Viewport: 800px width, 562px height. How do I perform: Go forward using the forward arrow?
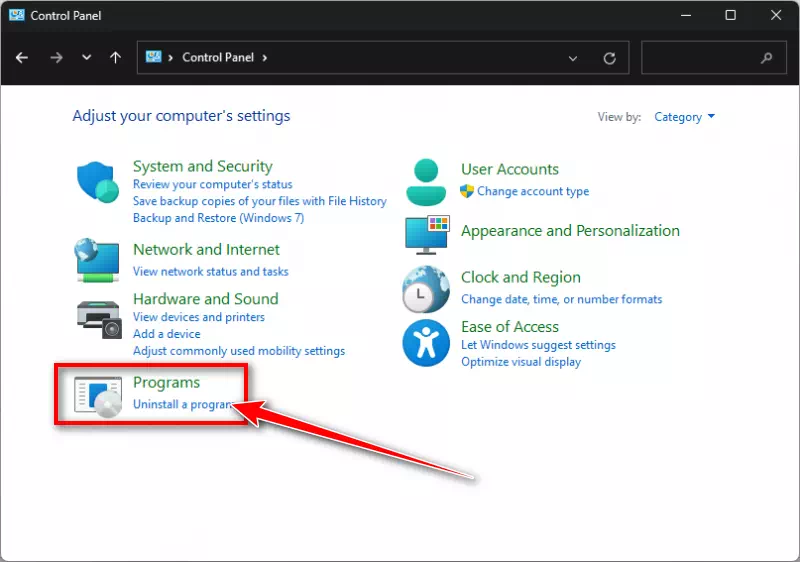(x=56, y=58)
